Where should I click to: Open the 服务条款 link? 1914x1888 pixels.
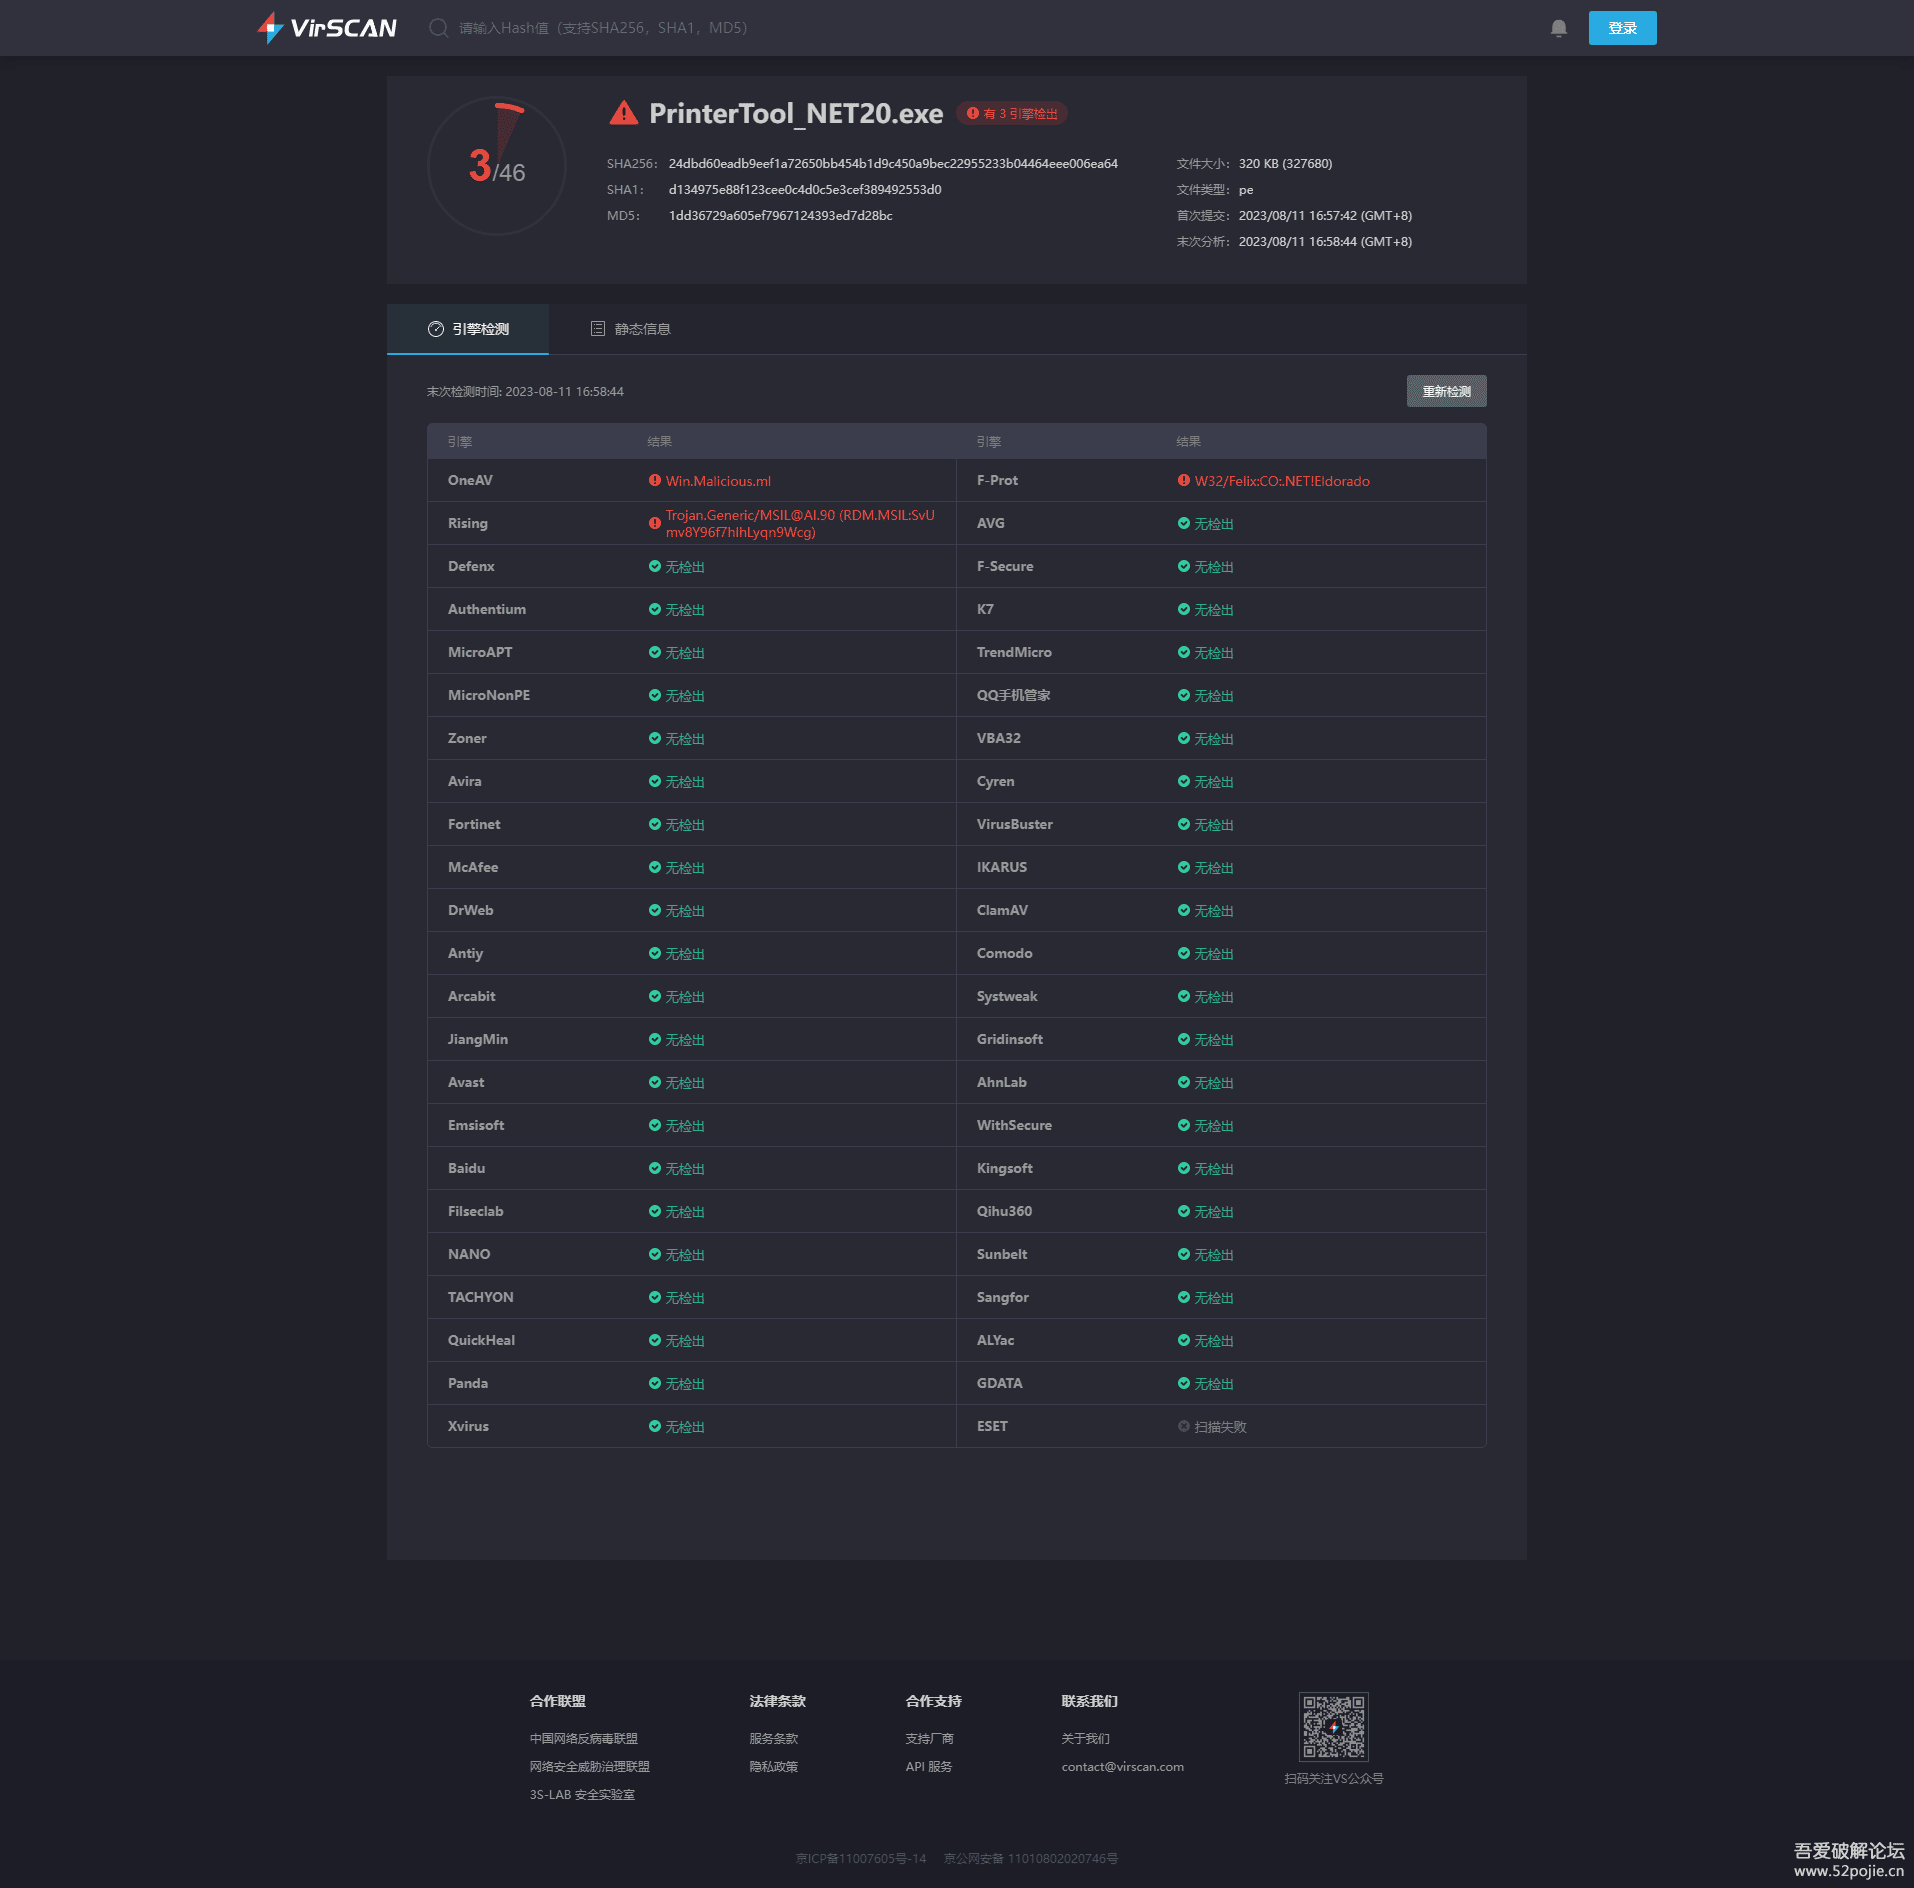pos(774,1739)
